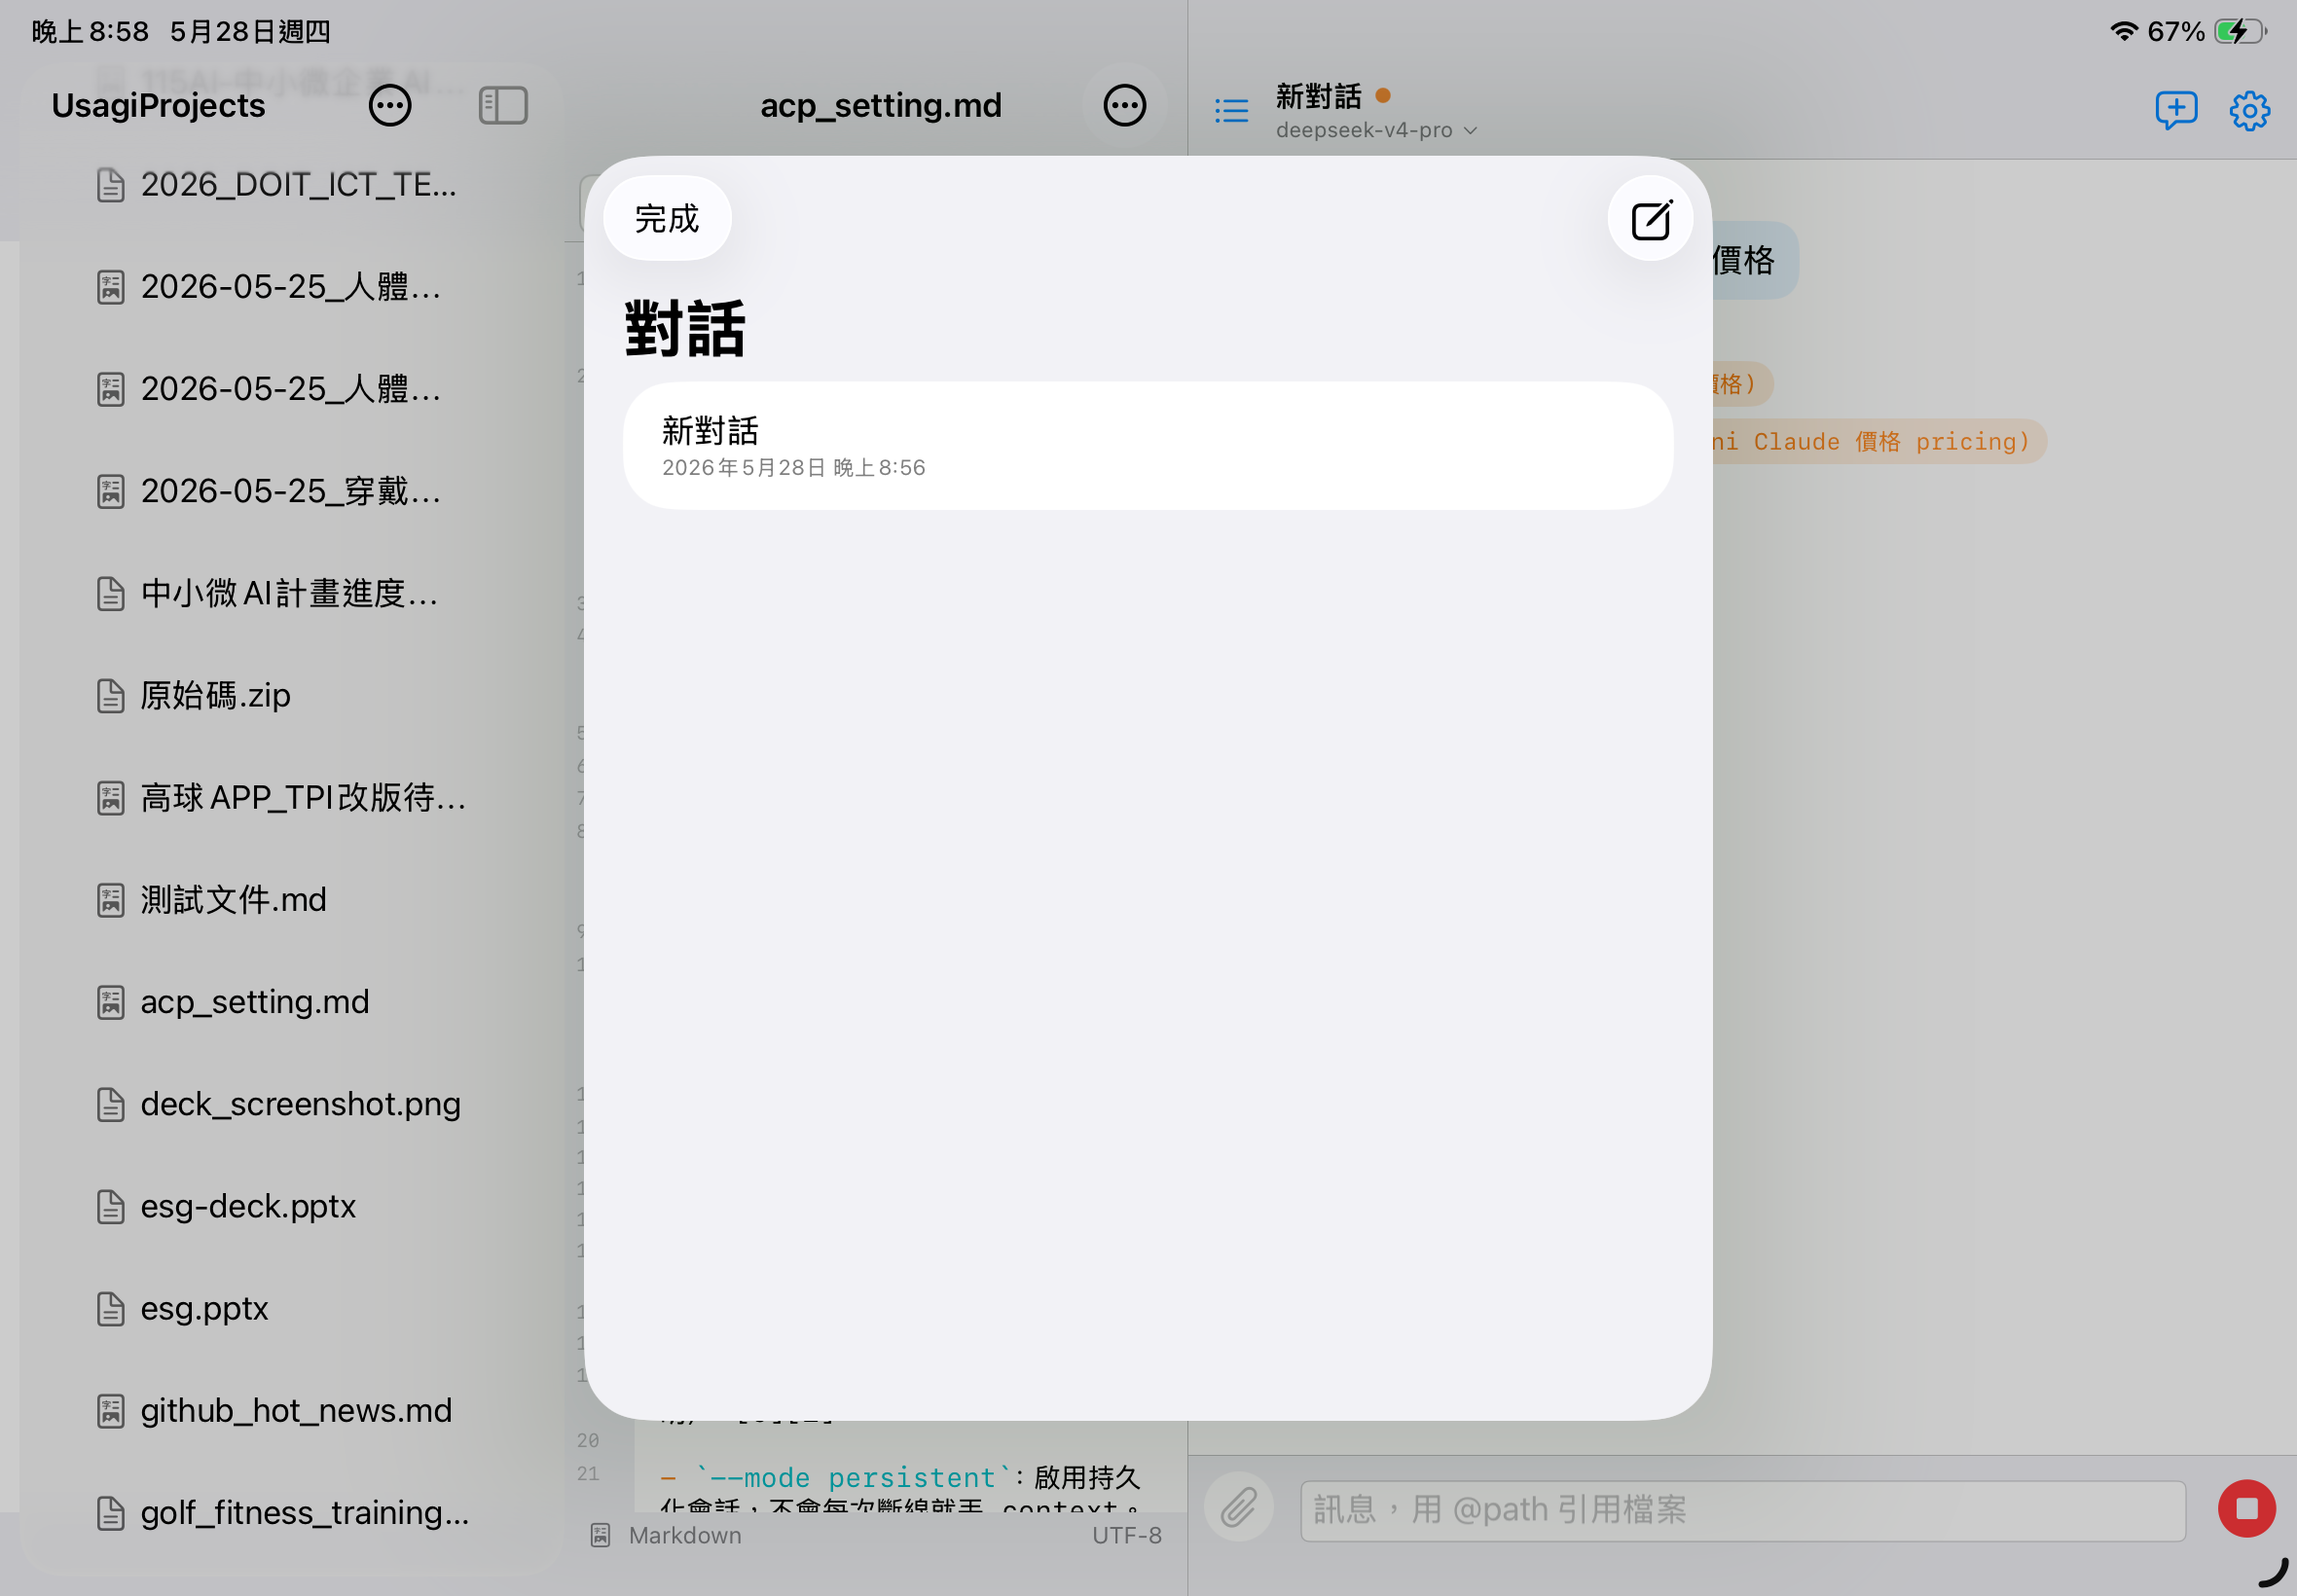Image resolution: width=2297 pixels, height=1596 pixels.
Task: Click the acp_setting.md editor title
Action: pyautogui.click(x=880, y=105)
